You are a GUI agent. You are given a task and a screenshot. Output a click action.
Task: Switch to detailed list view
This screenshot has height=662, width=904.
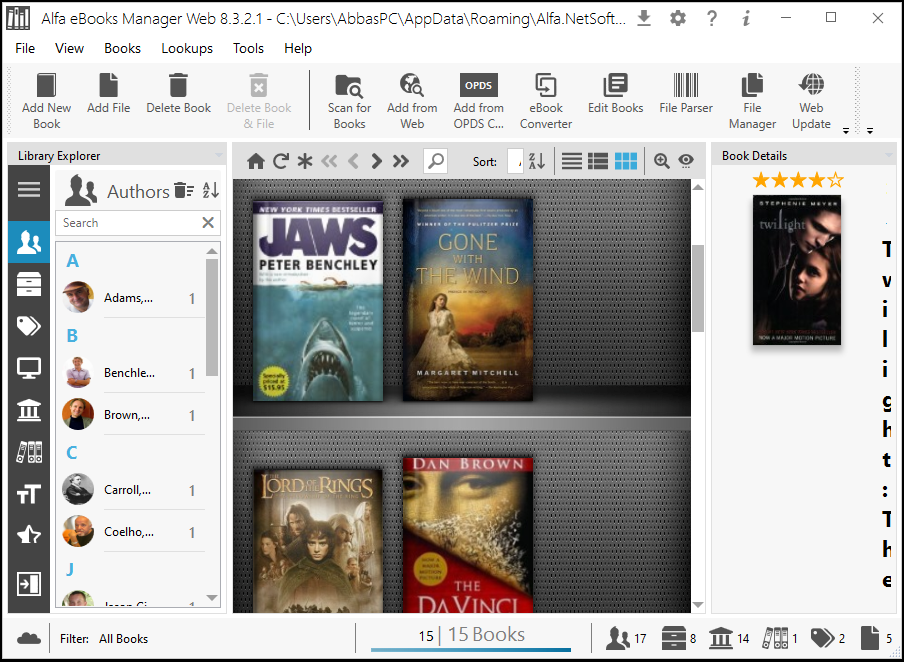tap(598, 161)
